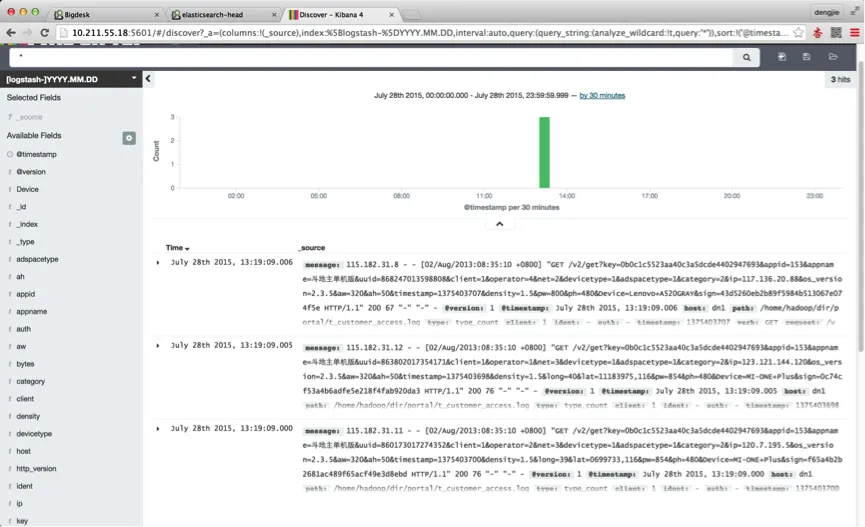Collapse the sidebar with the left chevron
The image size is (865, 527).
148,78
